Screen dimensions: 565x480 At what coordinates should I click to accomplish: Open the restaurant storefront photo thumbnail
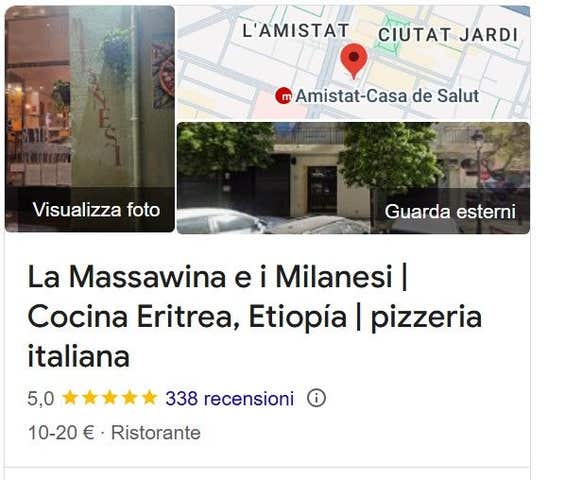90,119
